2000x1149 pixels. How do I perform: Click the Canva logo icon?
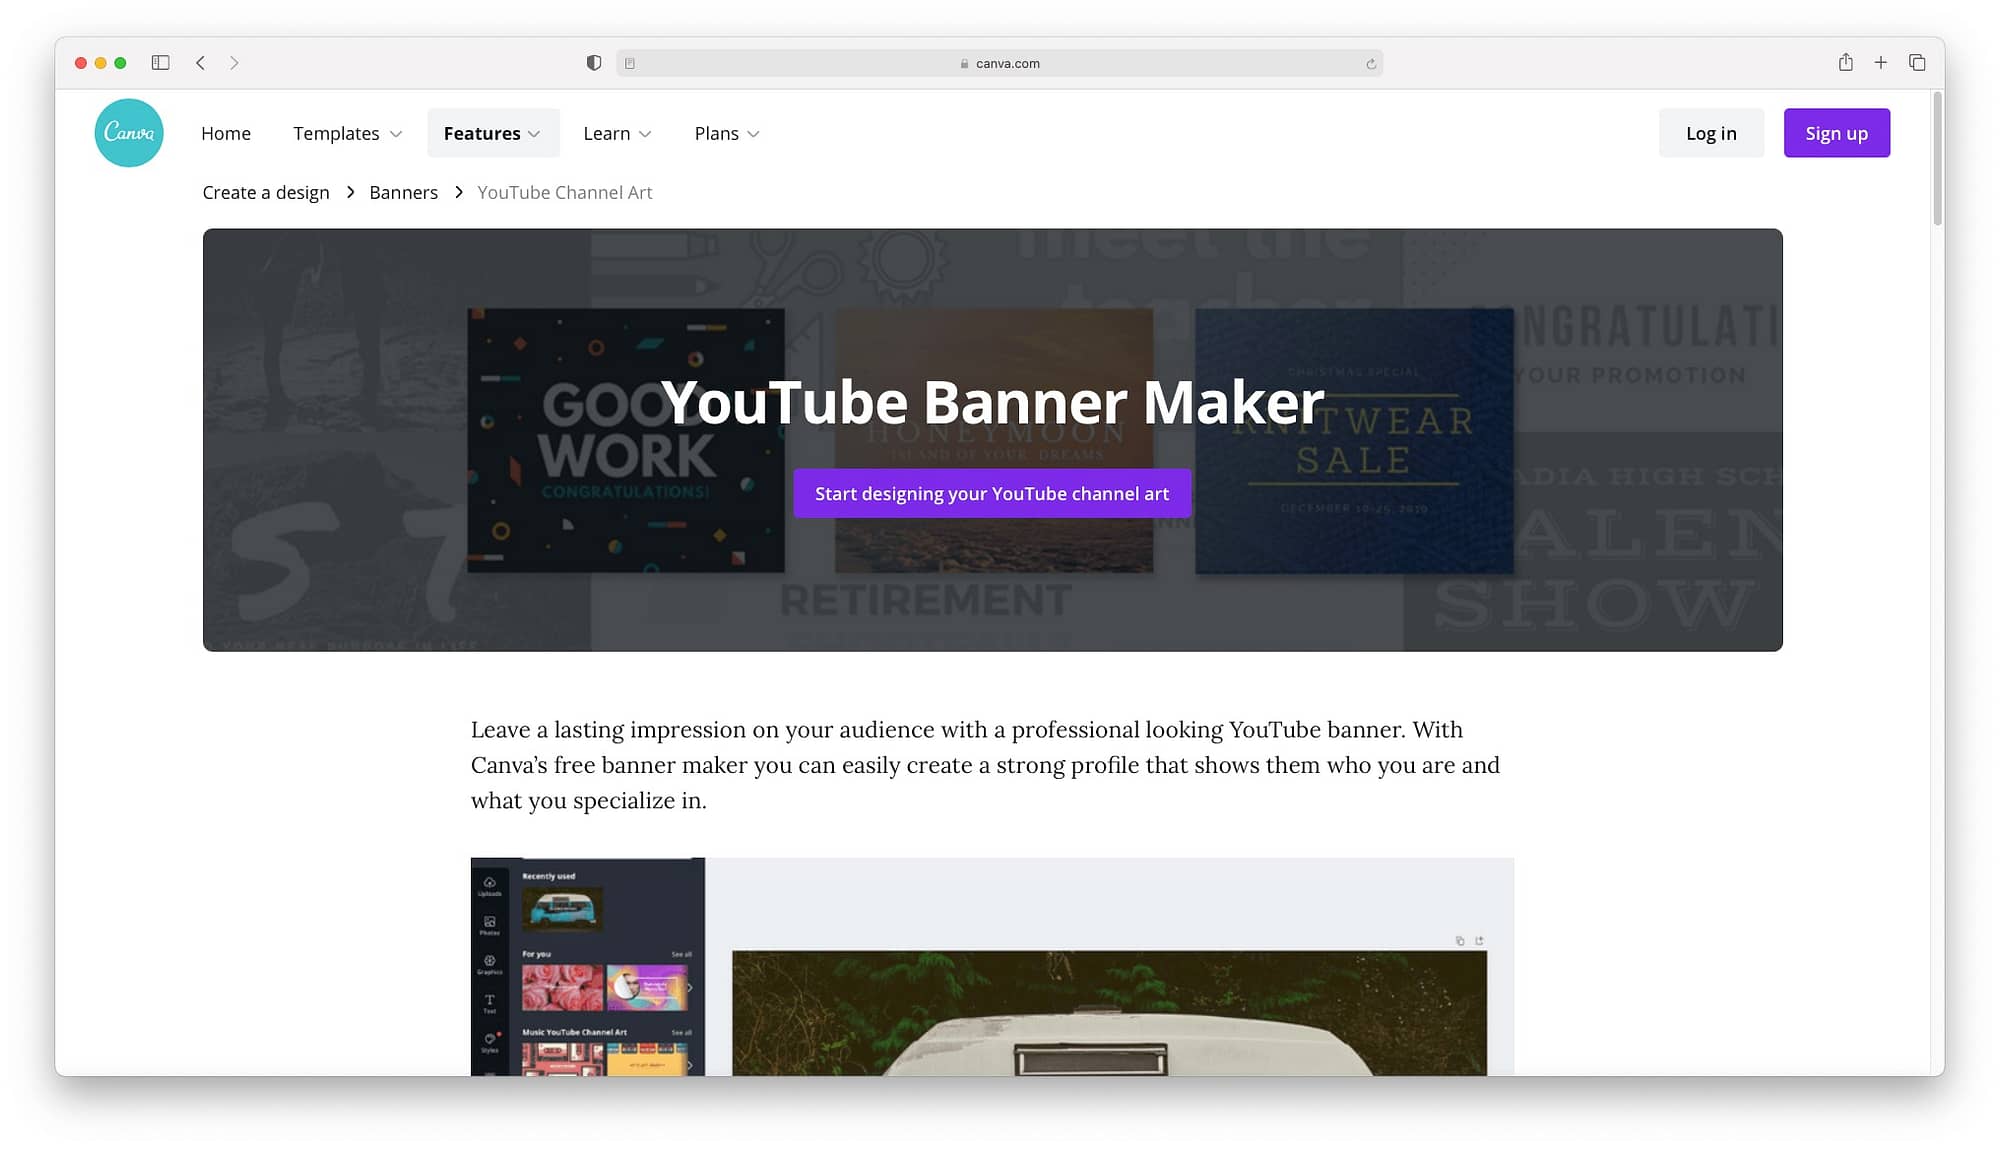click(129, 132)
